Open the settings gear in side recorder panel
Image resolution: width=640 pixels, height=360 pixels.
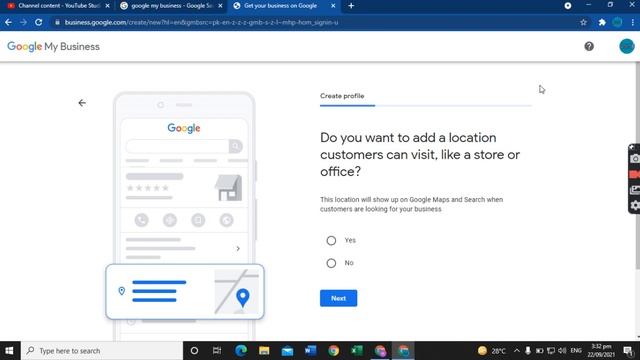(635, 205)
